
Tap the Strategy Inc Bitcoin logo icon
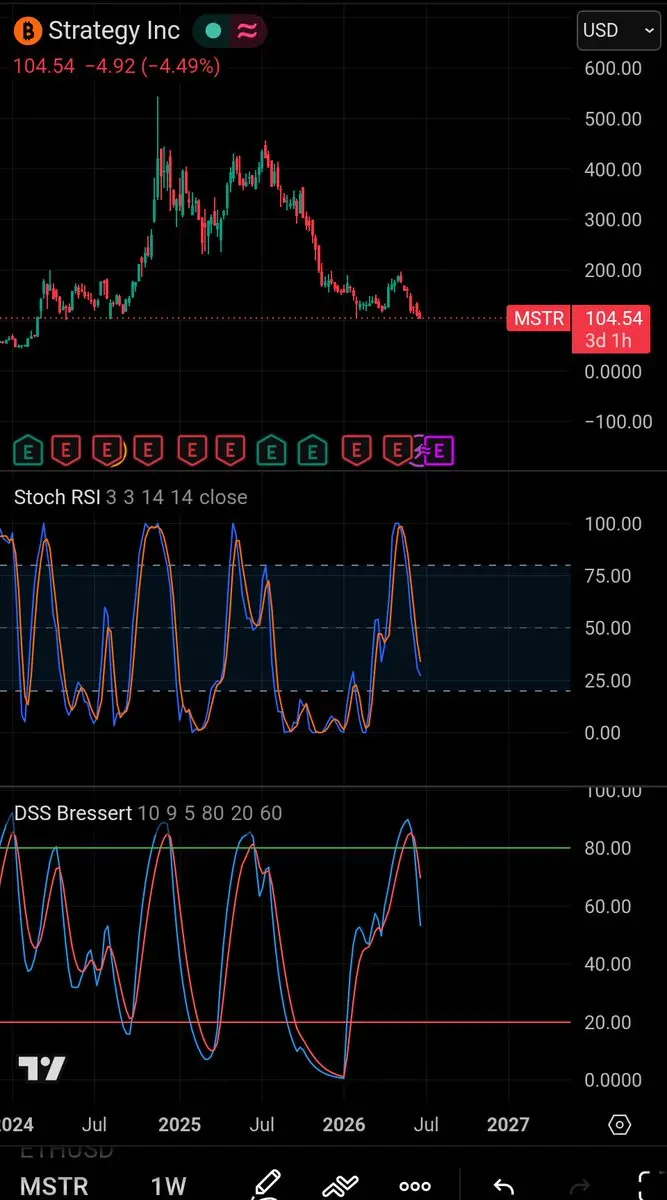(28, 31)
